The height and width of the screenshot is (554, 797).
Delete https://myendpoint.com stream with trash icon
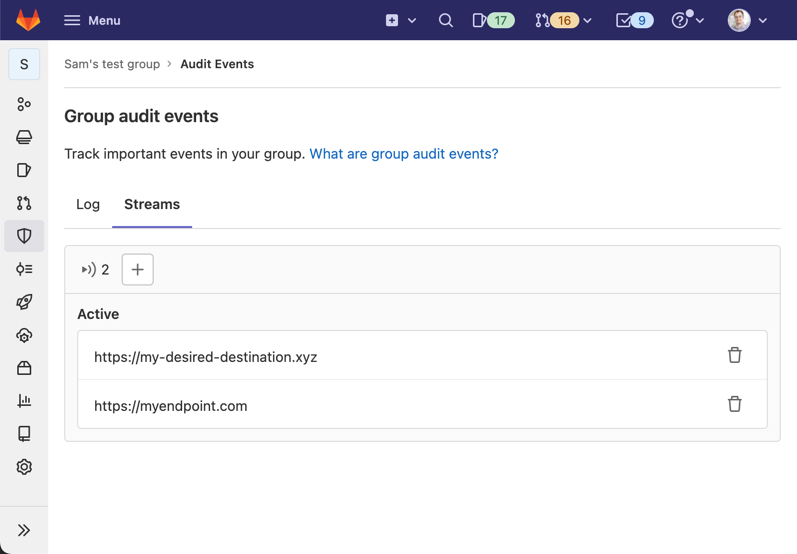[734, 405]
